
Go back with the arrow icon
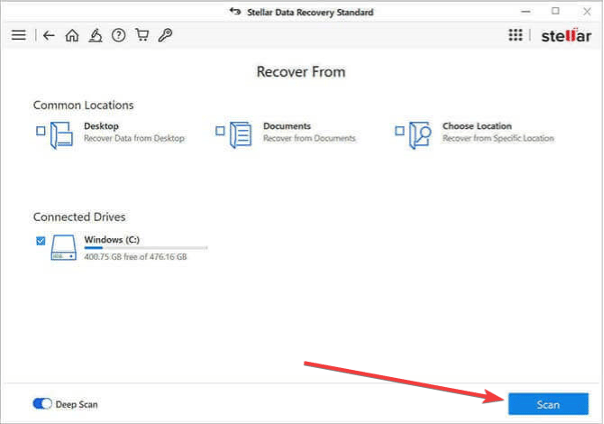tap(49, 35)
